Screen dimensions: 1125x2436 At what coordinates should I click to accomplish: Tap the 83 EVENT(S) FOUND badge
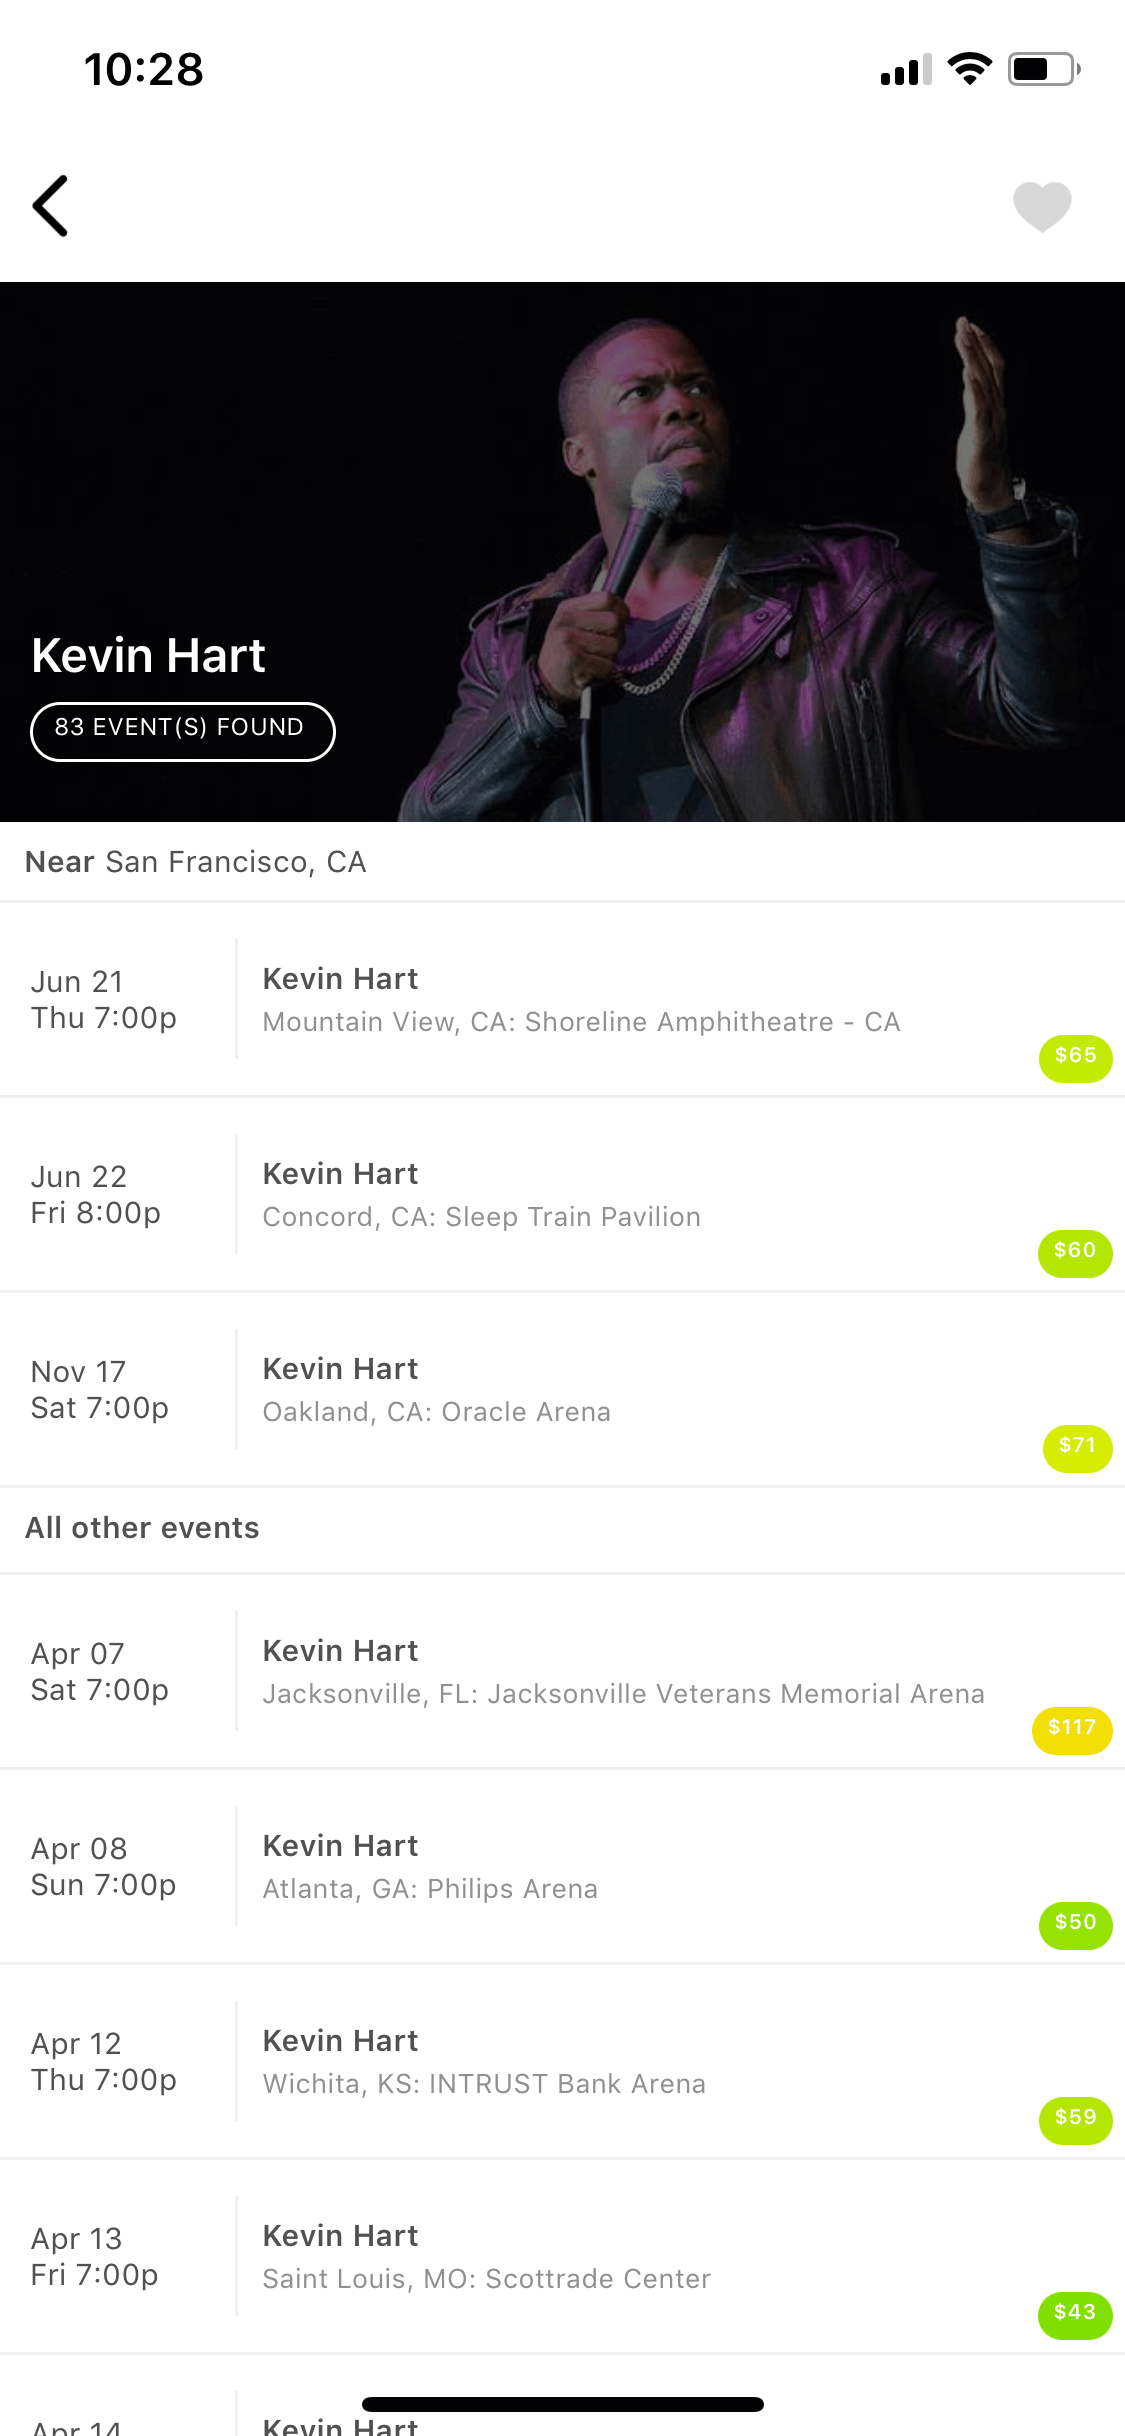click(182, 731)
